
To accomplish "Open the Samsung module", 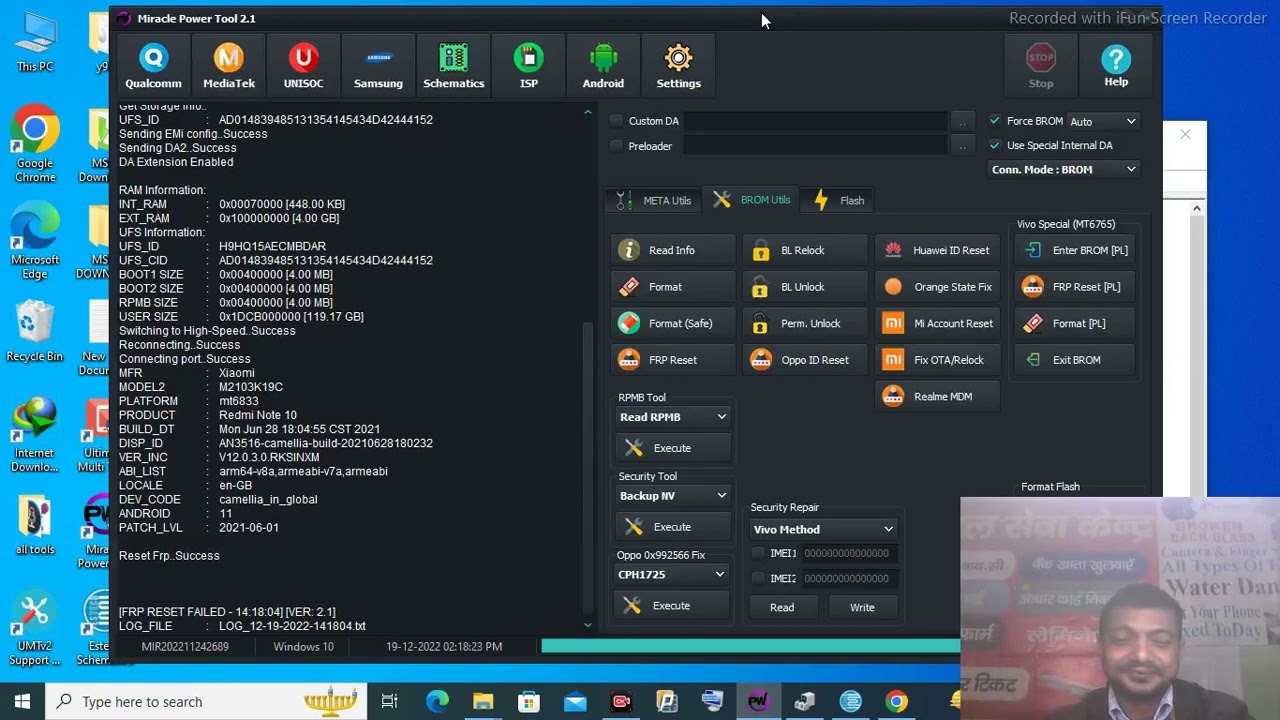I will click(378, 66).
